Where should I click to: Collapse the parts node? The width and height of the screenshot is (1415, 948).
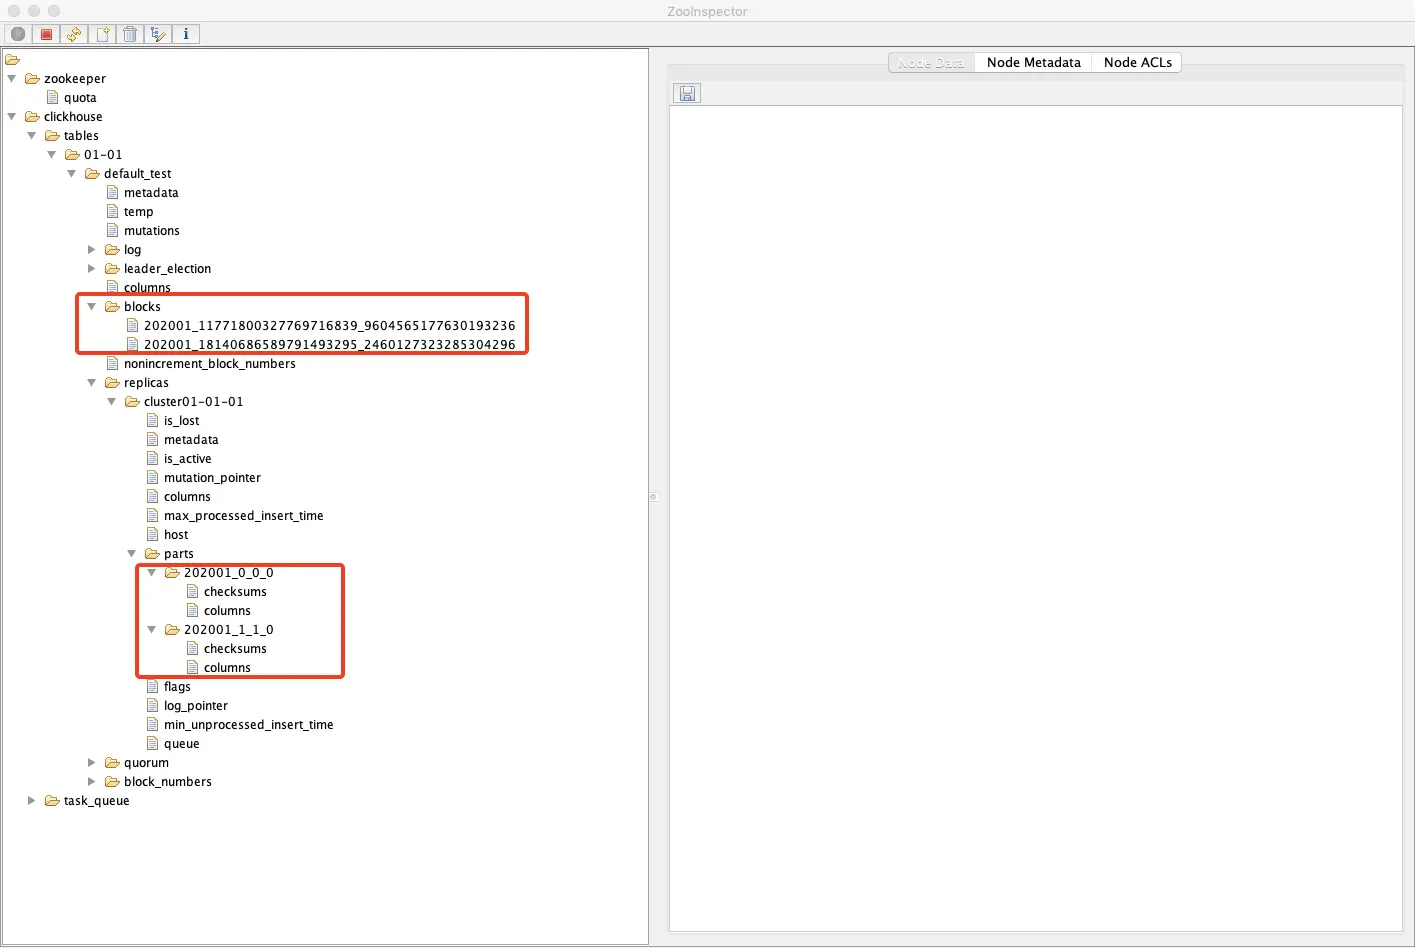pos(132,553)
